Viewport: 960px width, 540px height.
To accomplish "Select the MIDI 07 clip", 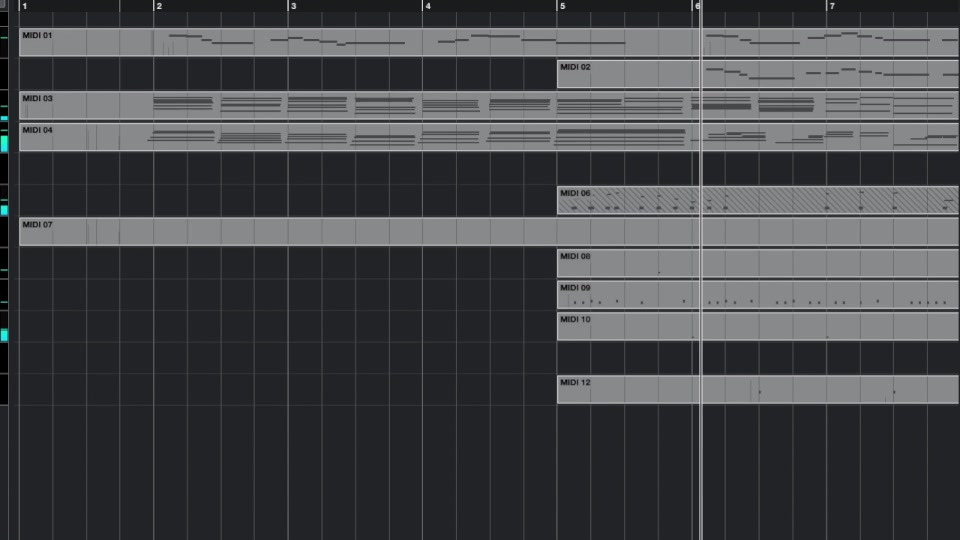I will click(489, 231).
